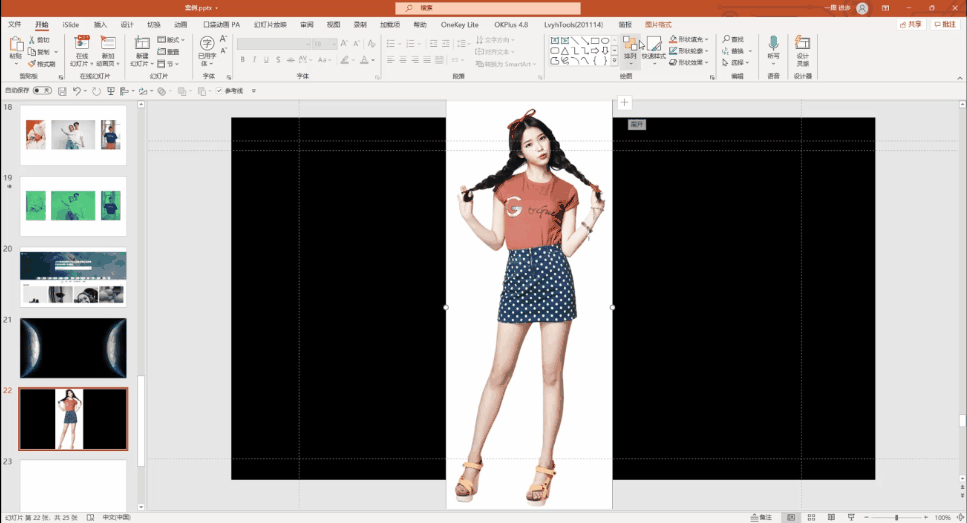Click the Paste (粘贴) icon

(x=15, y=45)
